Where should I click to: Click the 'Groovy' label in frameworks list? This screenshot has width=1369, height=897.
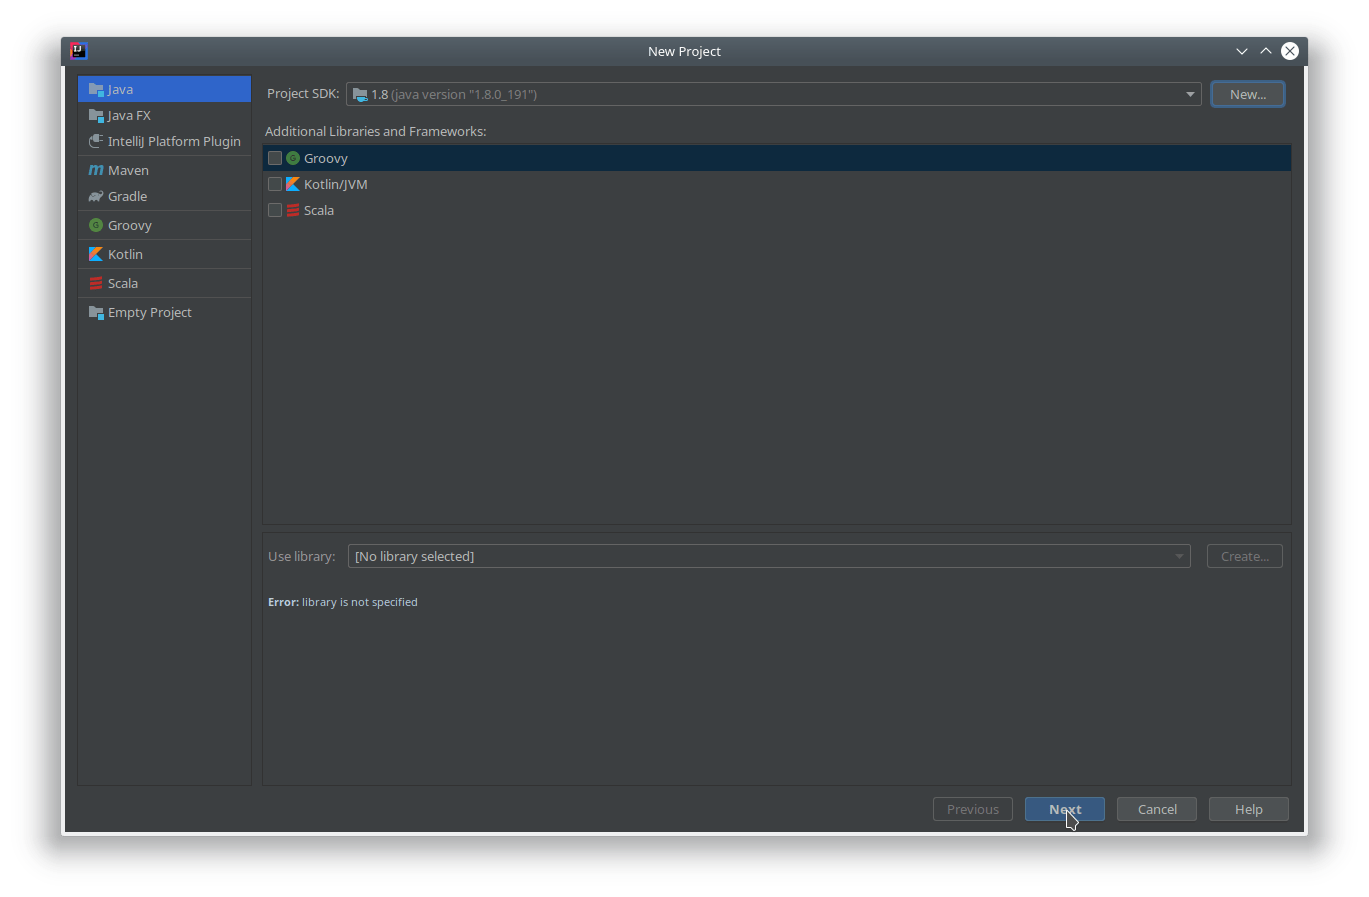[x=326, y=158]
